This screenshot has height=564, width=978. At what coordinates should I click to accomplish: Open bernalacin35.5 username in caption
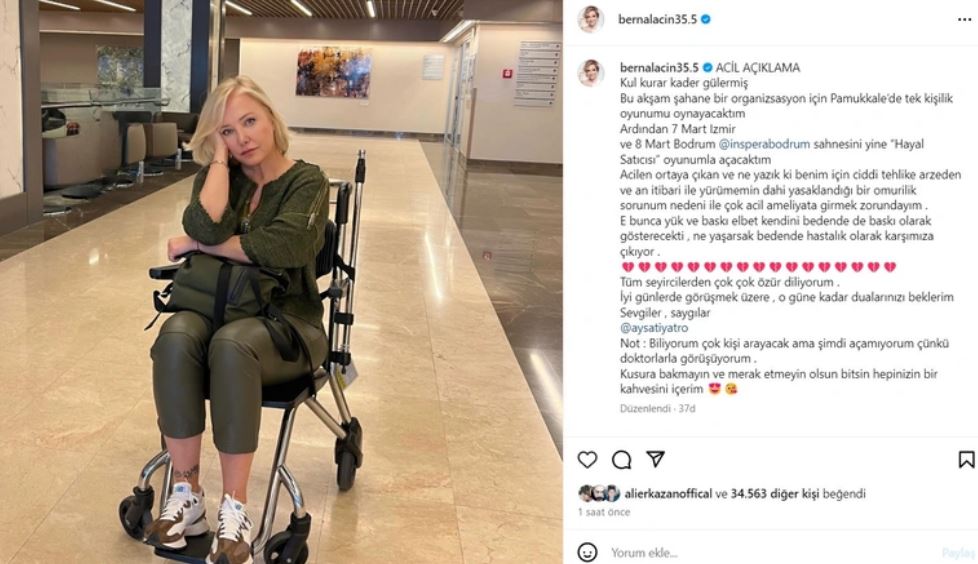click(x=659, y=67)
